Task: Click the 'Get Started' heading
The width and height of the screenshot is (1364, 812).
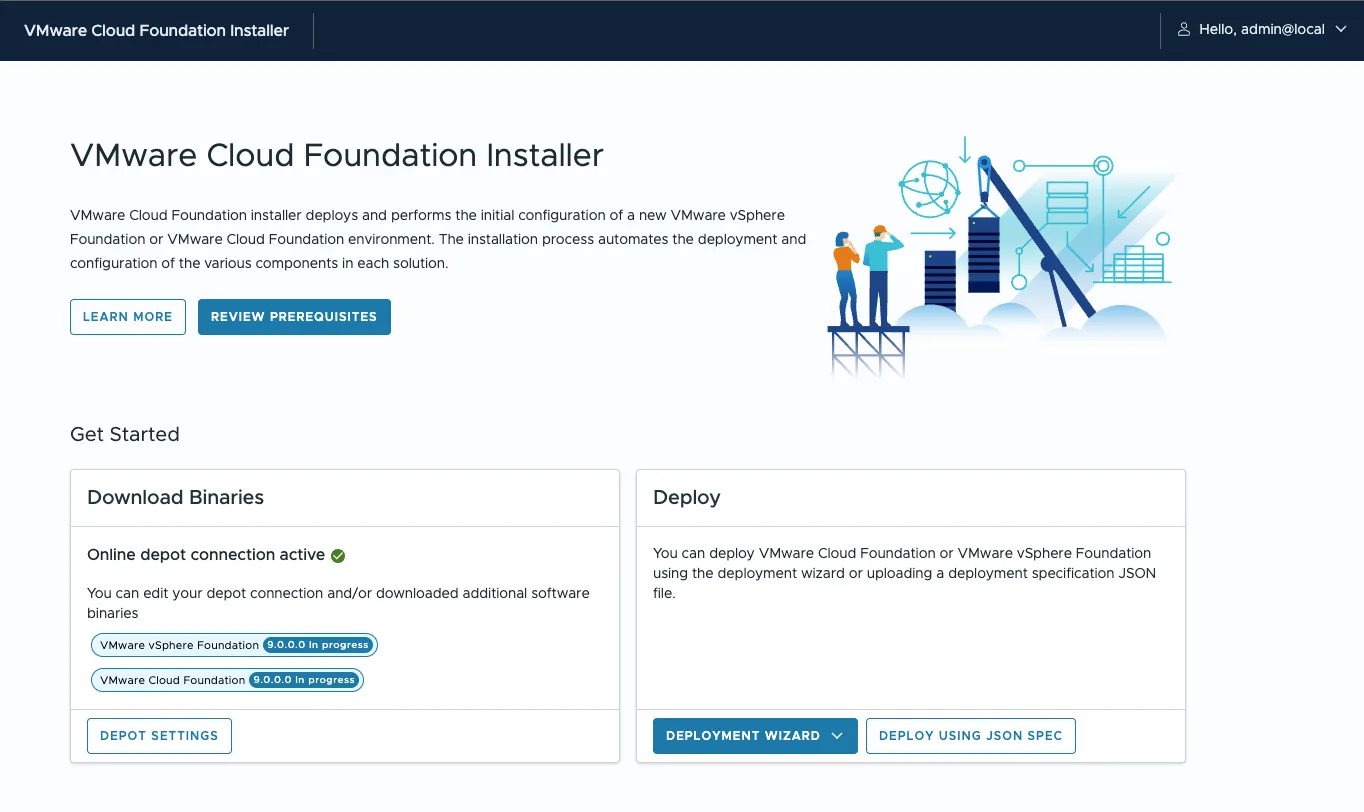Action: click(x=125, y=434)
